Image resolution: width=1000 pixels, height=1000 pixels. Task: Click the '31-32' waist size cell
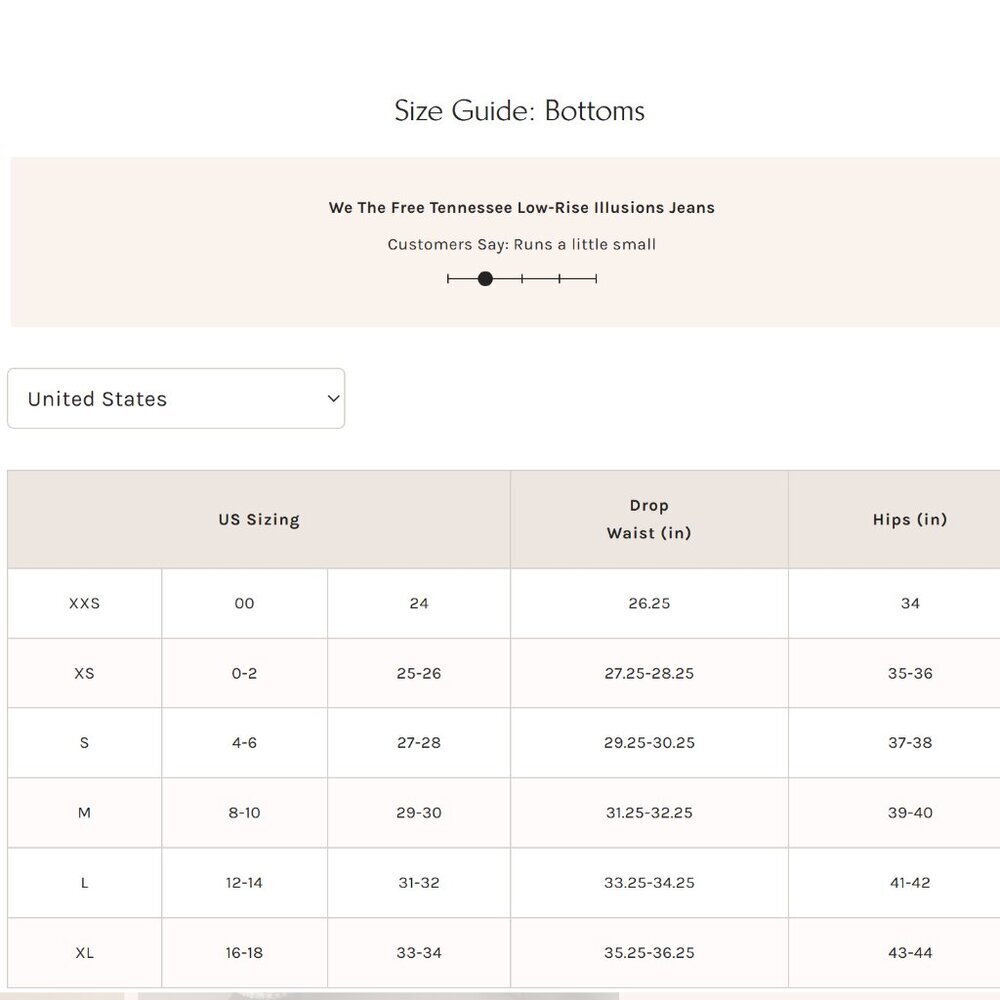[419, 883]
